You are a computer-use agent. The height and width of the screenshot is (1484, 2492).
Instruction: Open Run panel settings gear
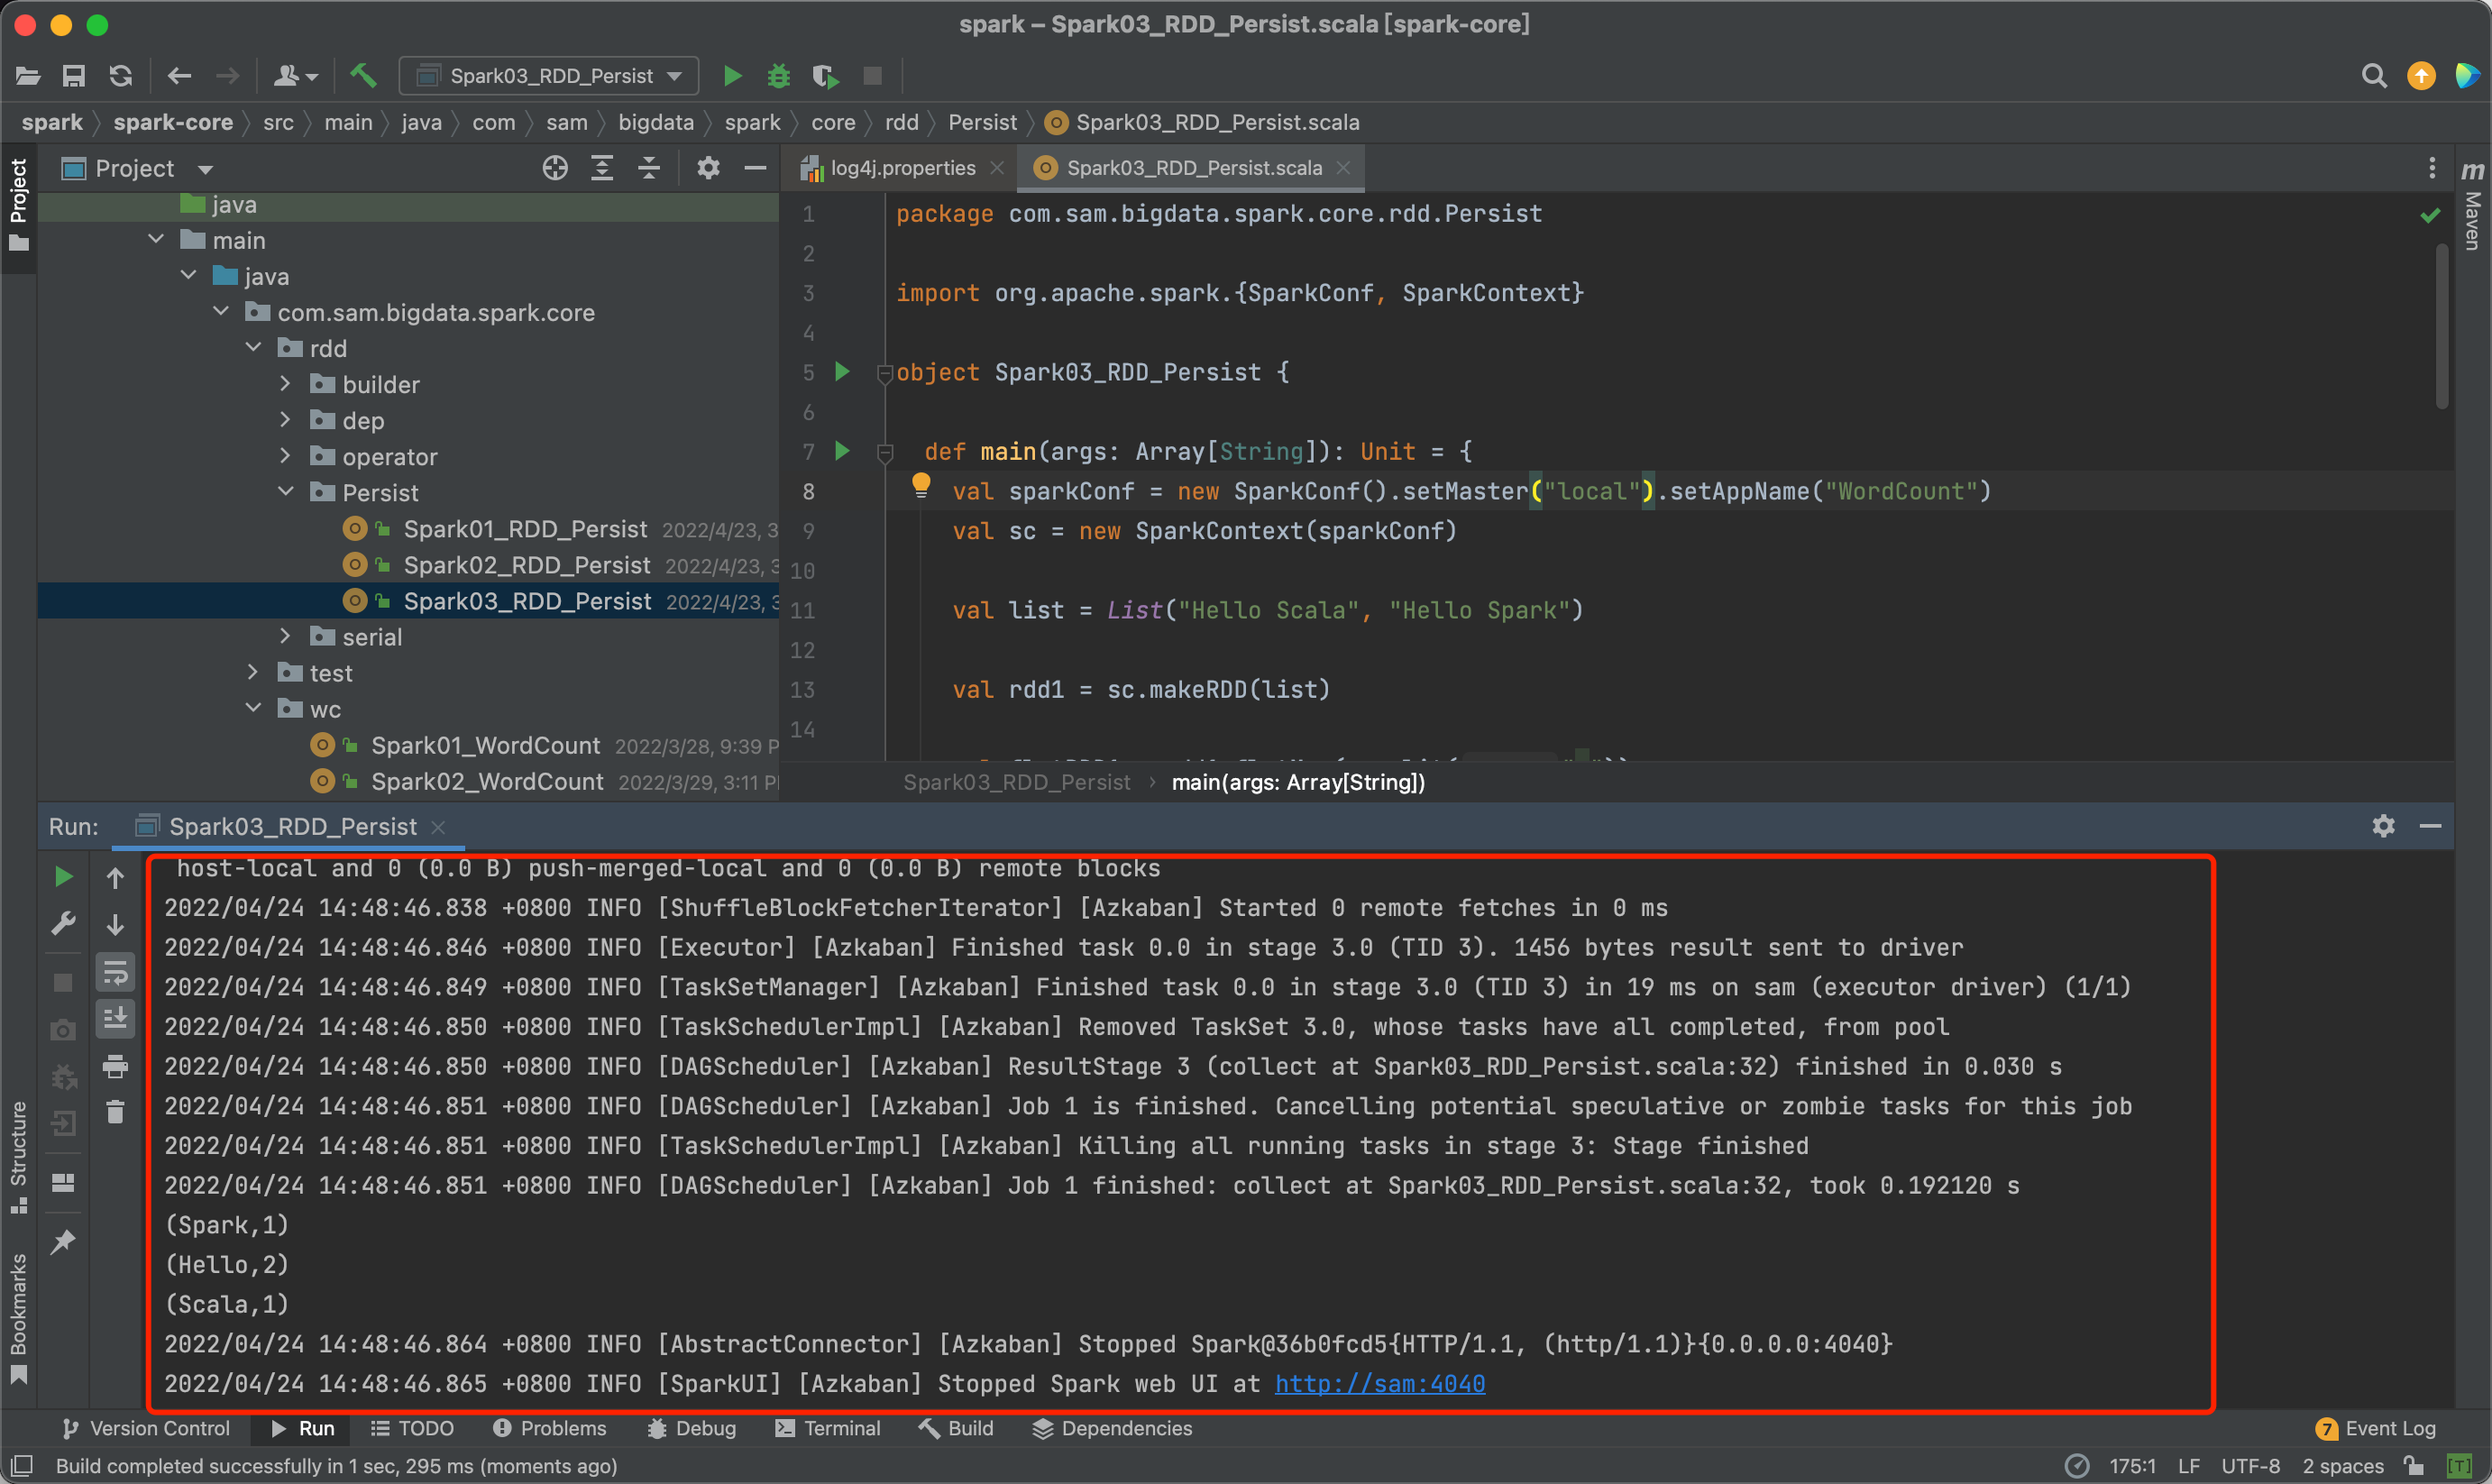(2384, 826)
